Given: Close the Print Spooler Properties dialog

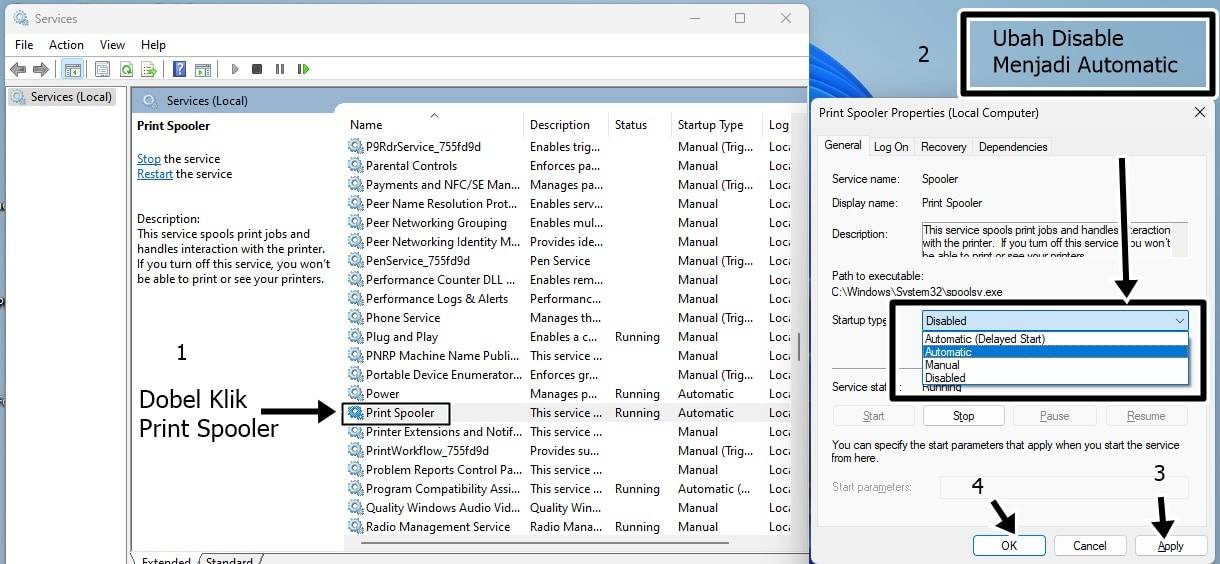Looking at the screenshot, I should tap(1200, 113).
